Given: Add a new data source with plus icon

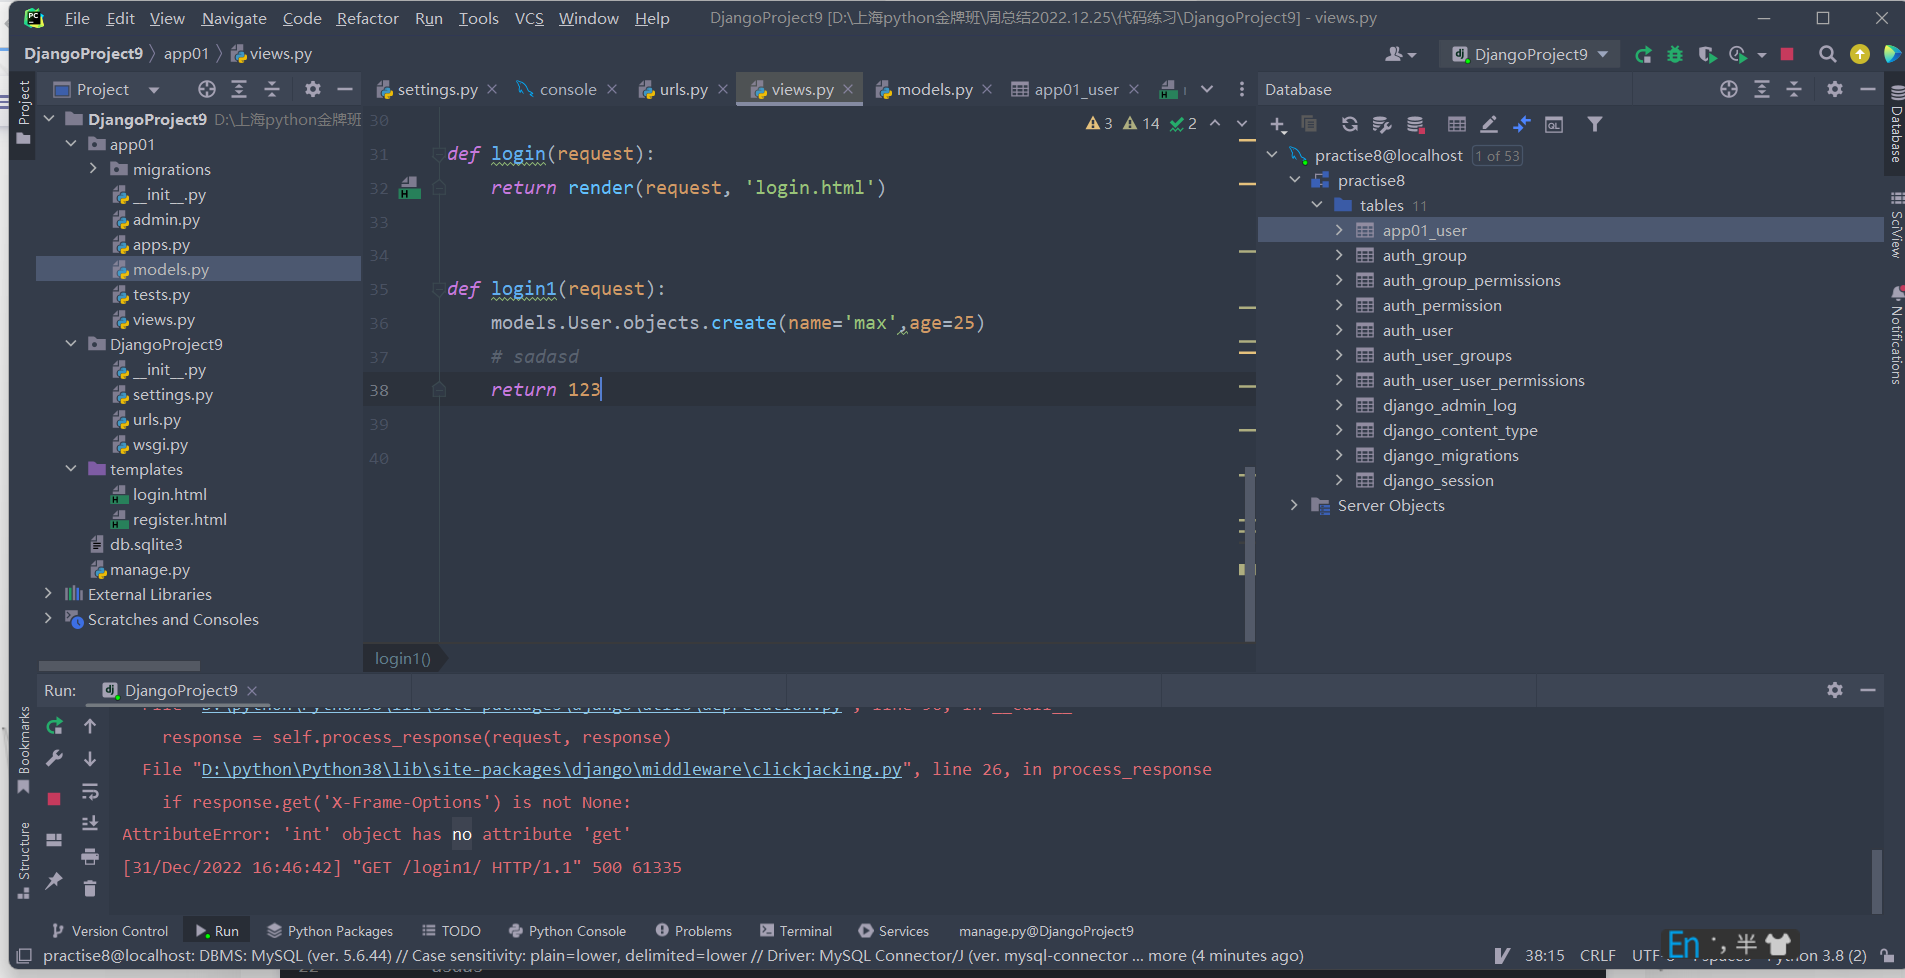Looking at the screenshot, I should click(1278, 124).
